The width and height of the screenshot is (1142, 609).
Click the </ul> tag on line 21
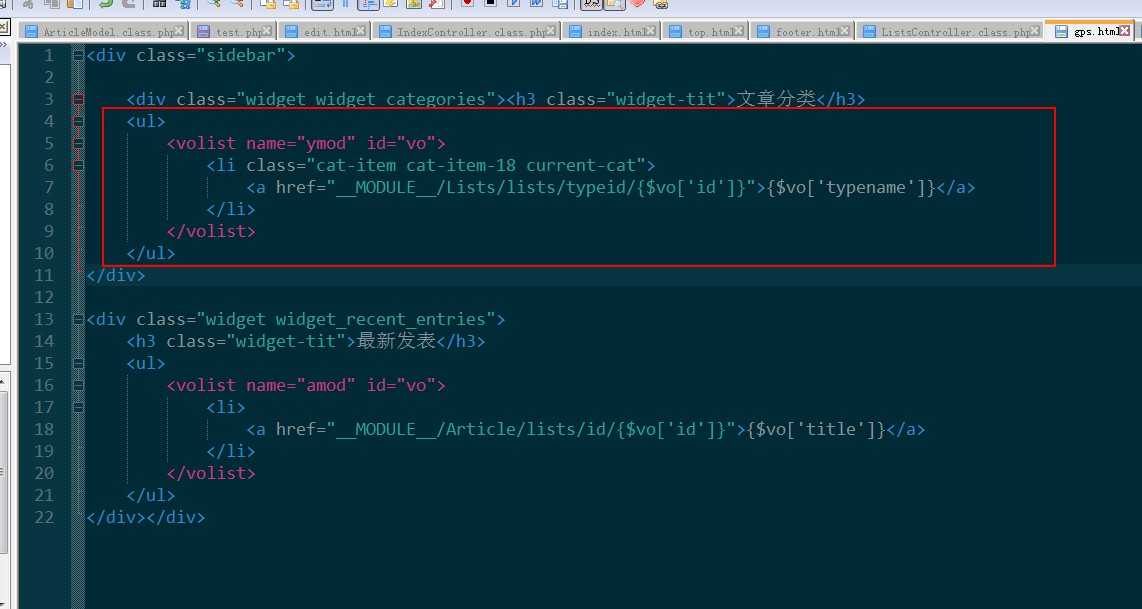click(151, 495)
